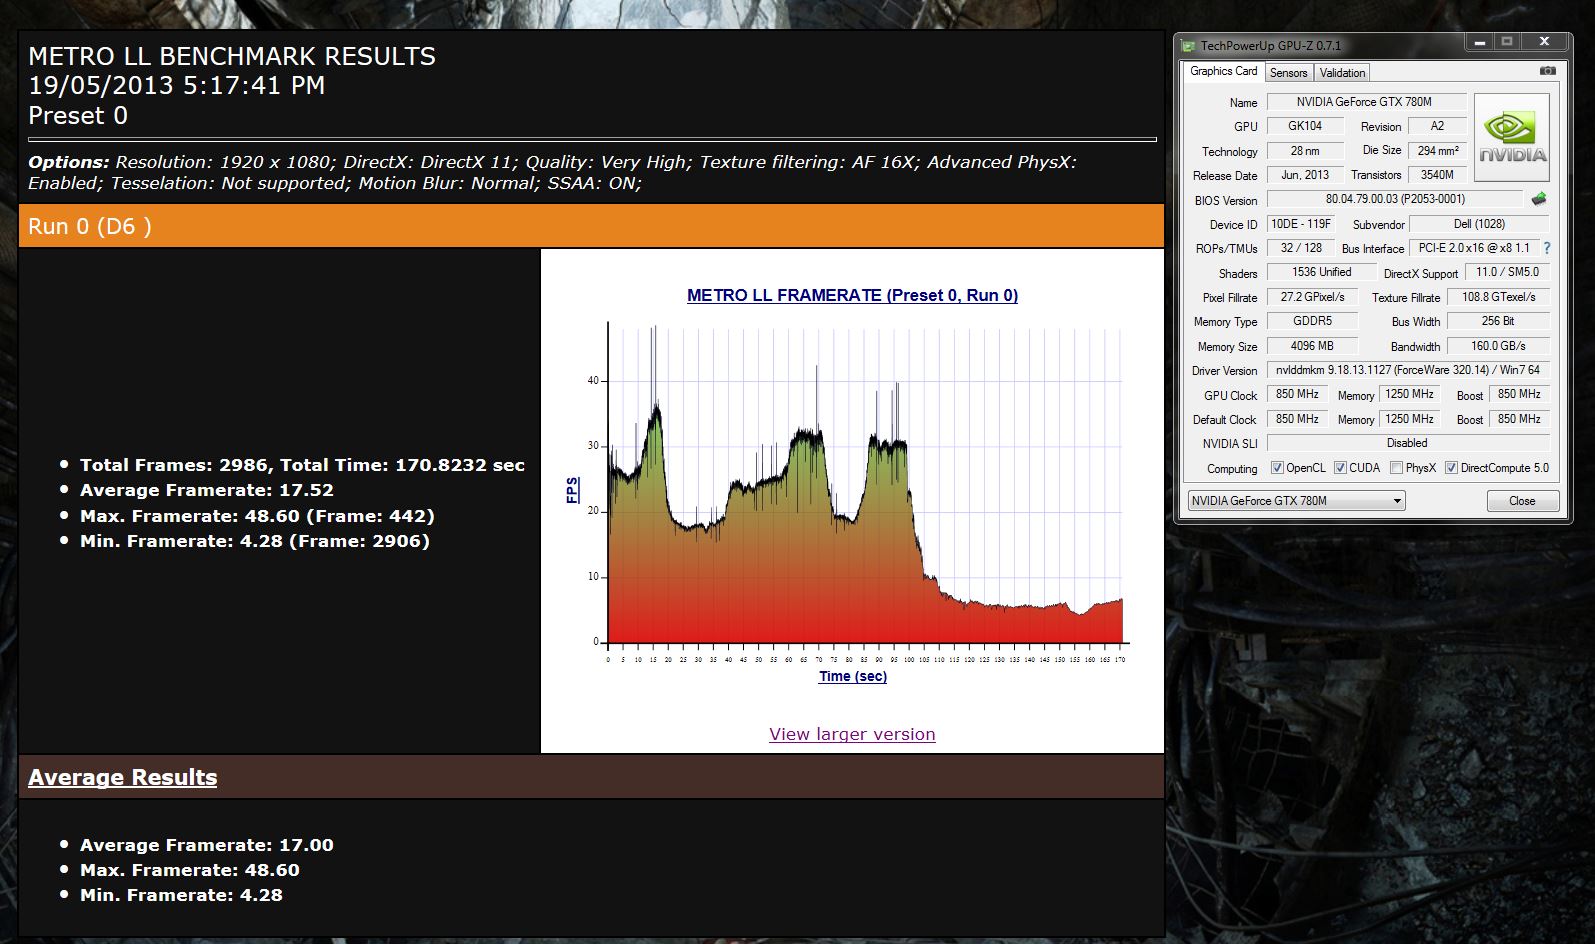This screenshot has height=944, width=1595.
Task: Click the NVIDIA SLI Disabled field
Action: coord(1408,443)
